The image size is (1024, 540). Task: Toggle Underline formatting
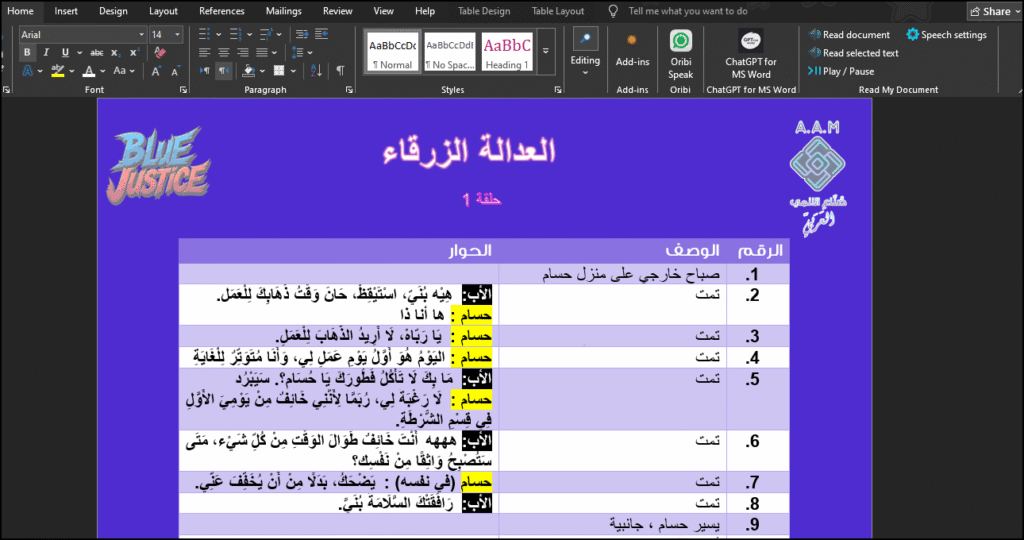pos(65,52)
